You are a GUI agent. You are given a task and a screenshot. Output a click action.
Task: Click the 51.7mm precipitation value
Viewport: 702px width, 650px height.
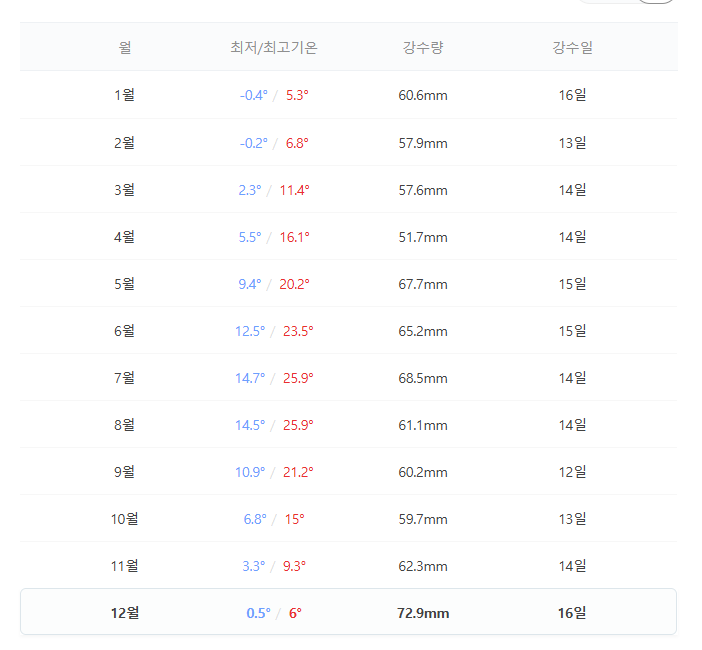(x=423, y=237)
